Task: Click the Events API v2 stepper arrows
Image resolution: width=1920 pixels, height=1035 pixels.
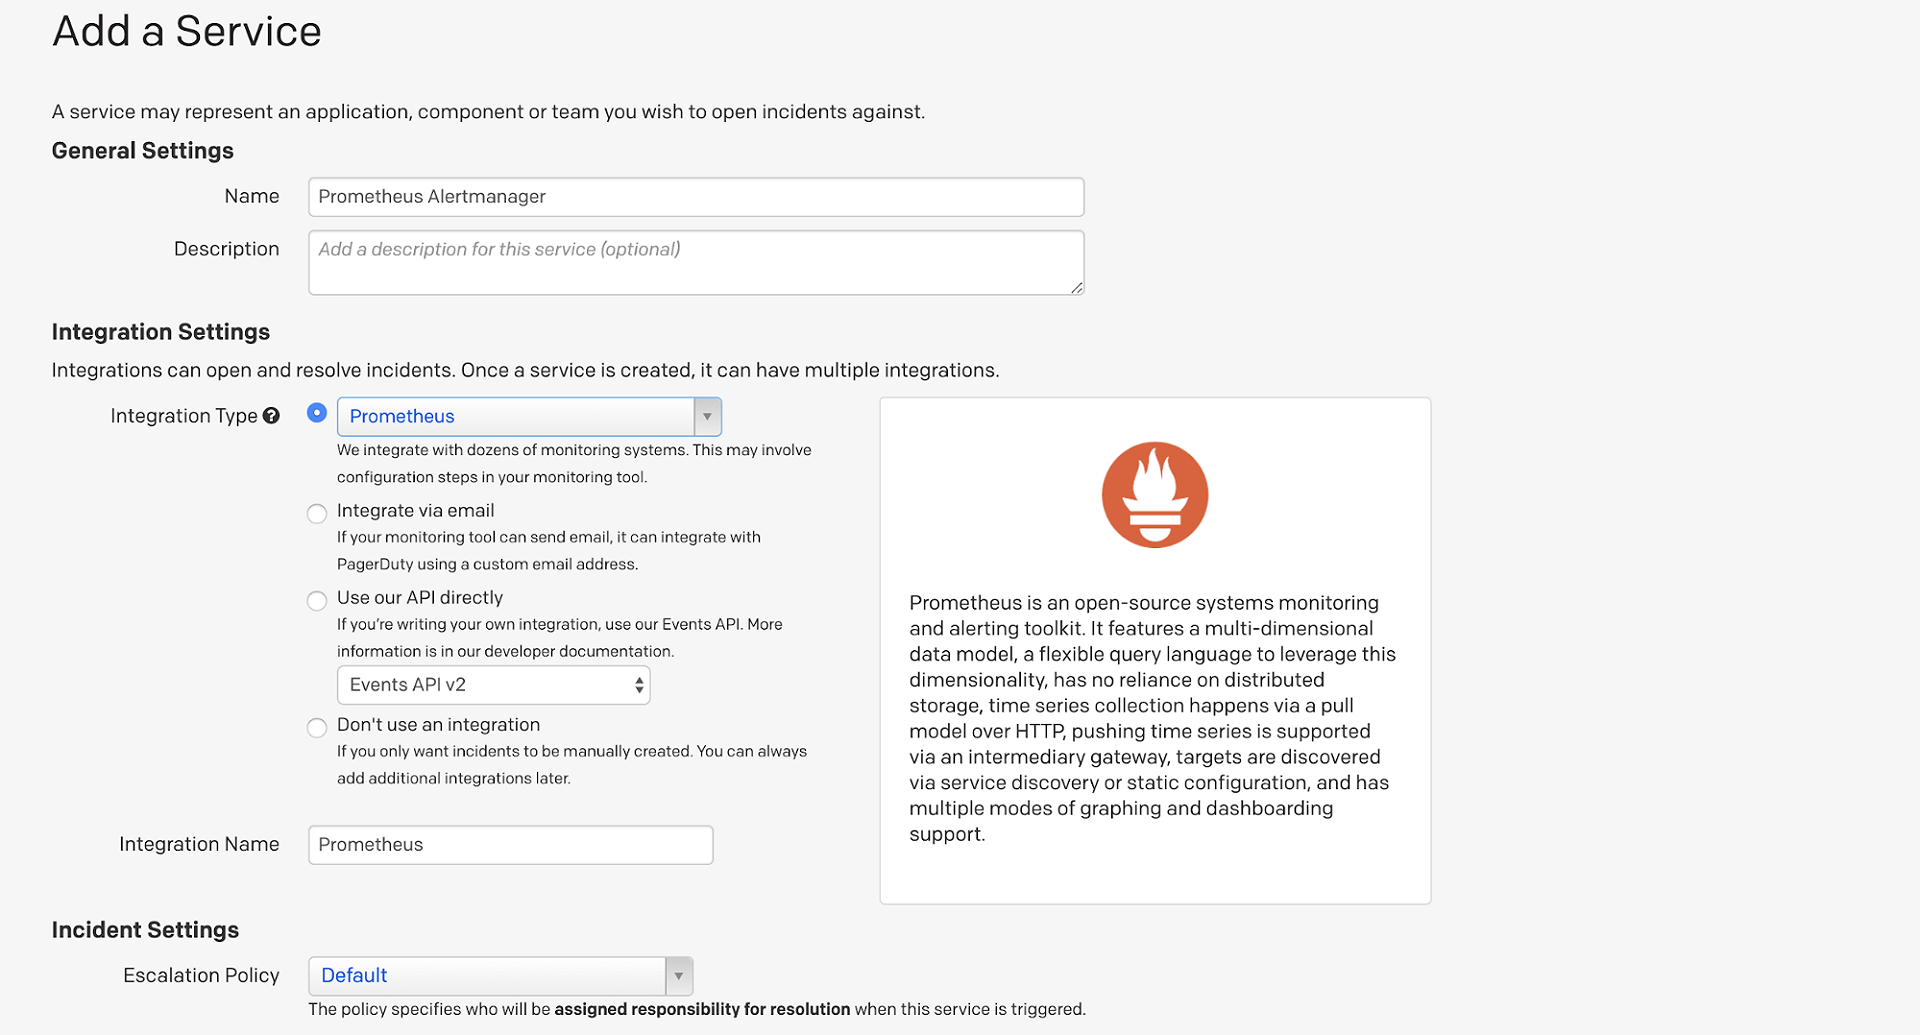Action: 638,684
